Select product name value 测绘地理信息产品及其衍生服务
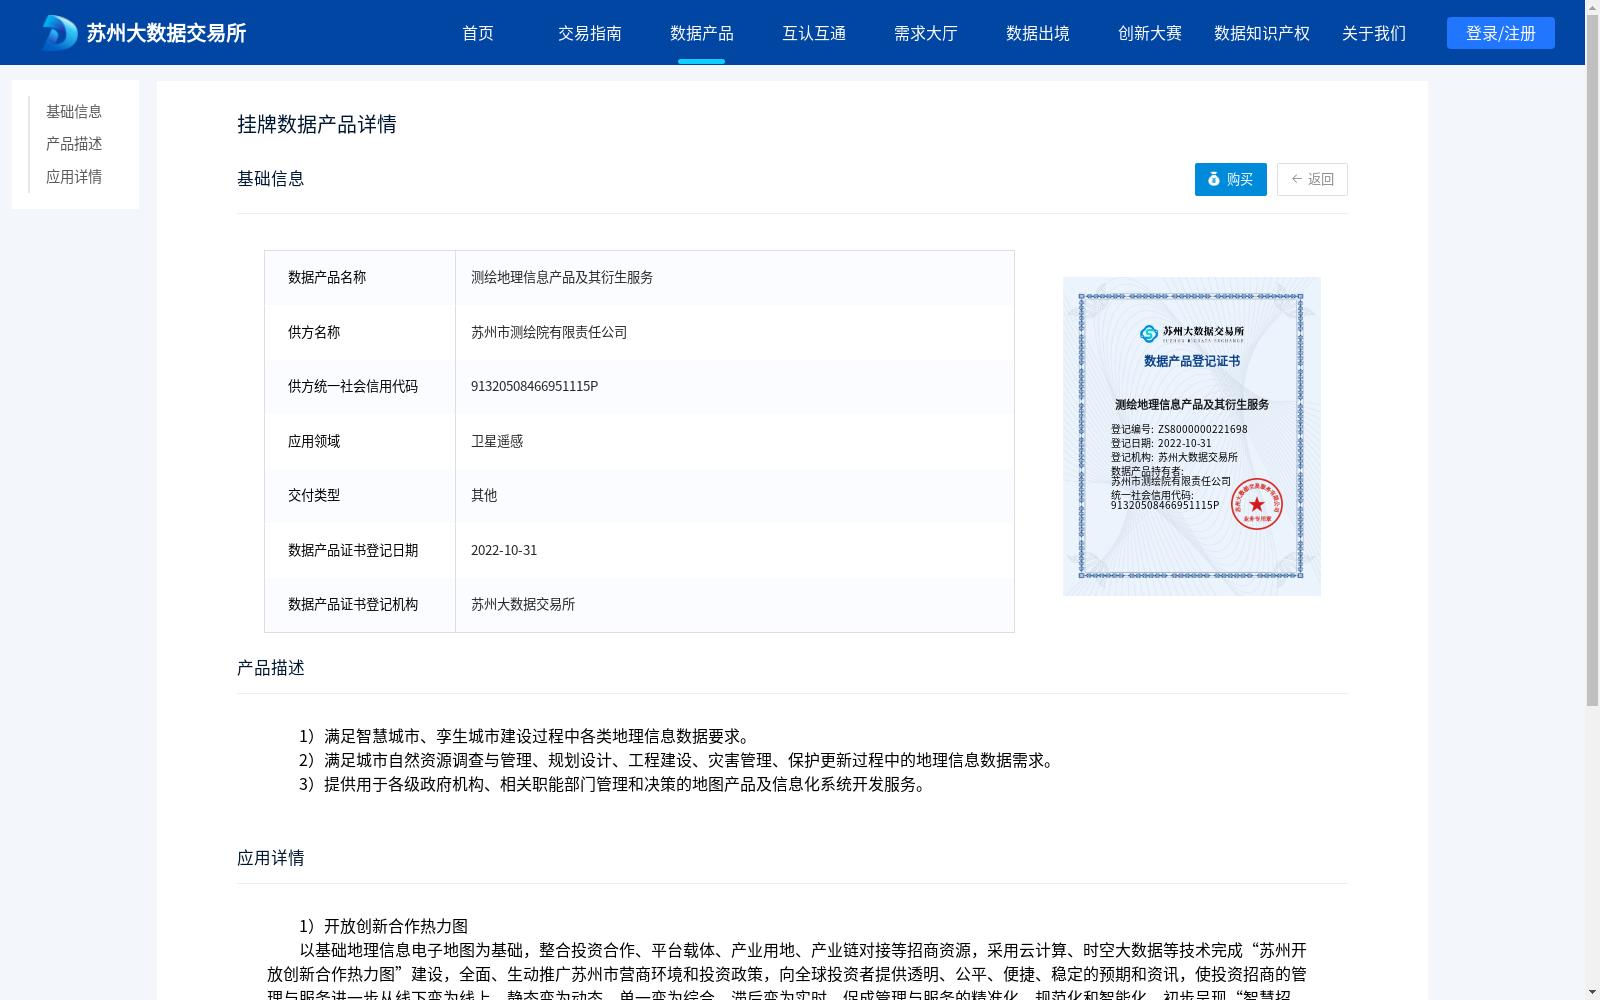 pyautogui.click(x=562, y=277)
